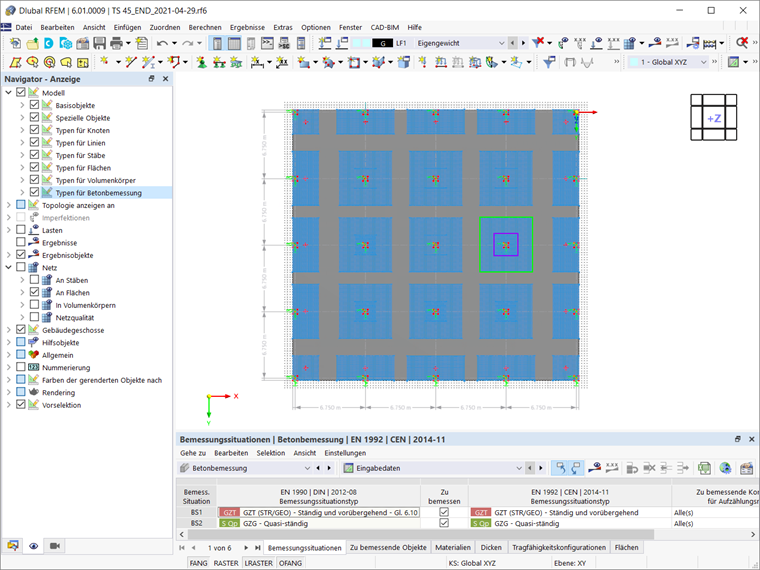Enable the Nummerierung checkbox
This screenshot has height=570, width=760.
pos(21,367)
